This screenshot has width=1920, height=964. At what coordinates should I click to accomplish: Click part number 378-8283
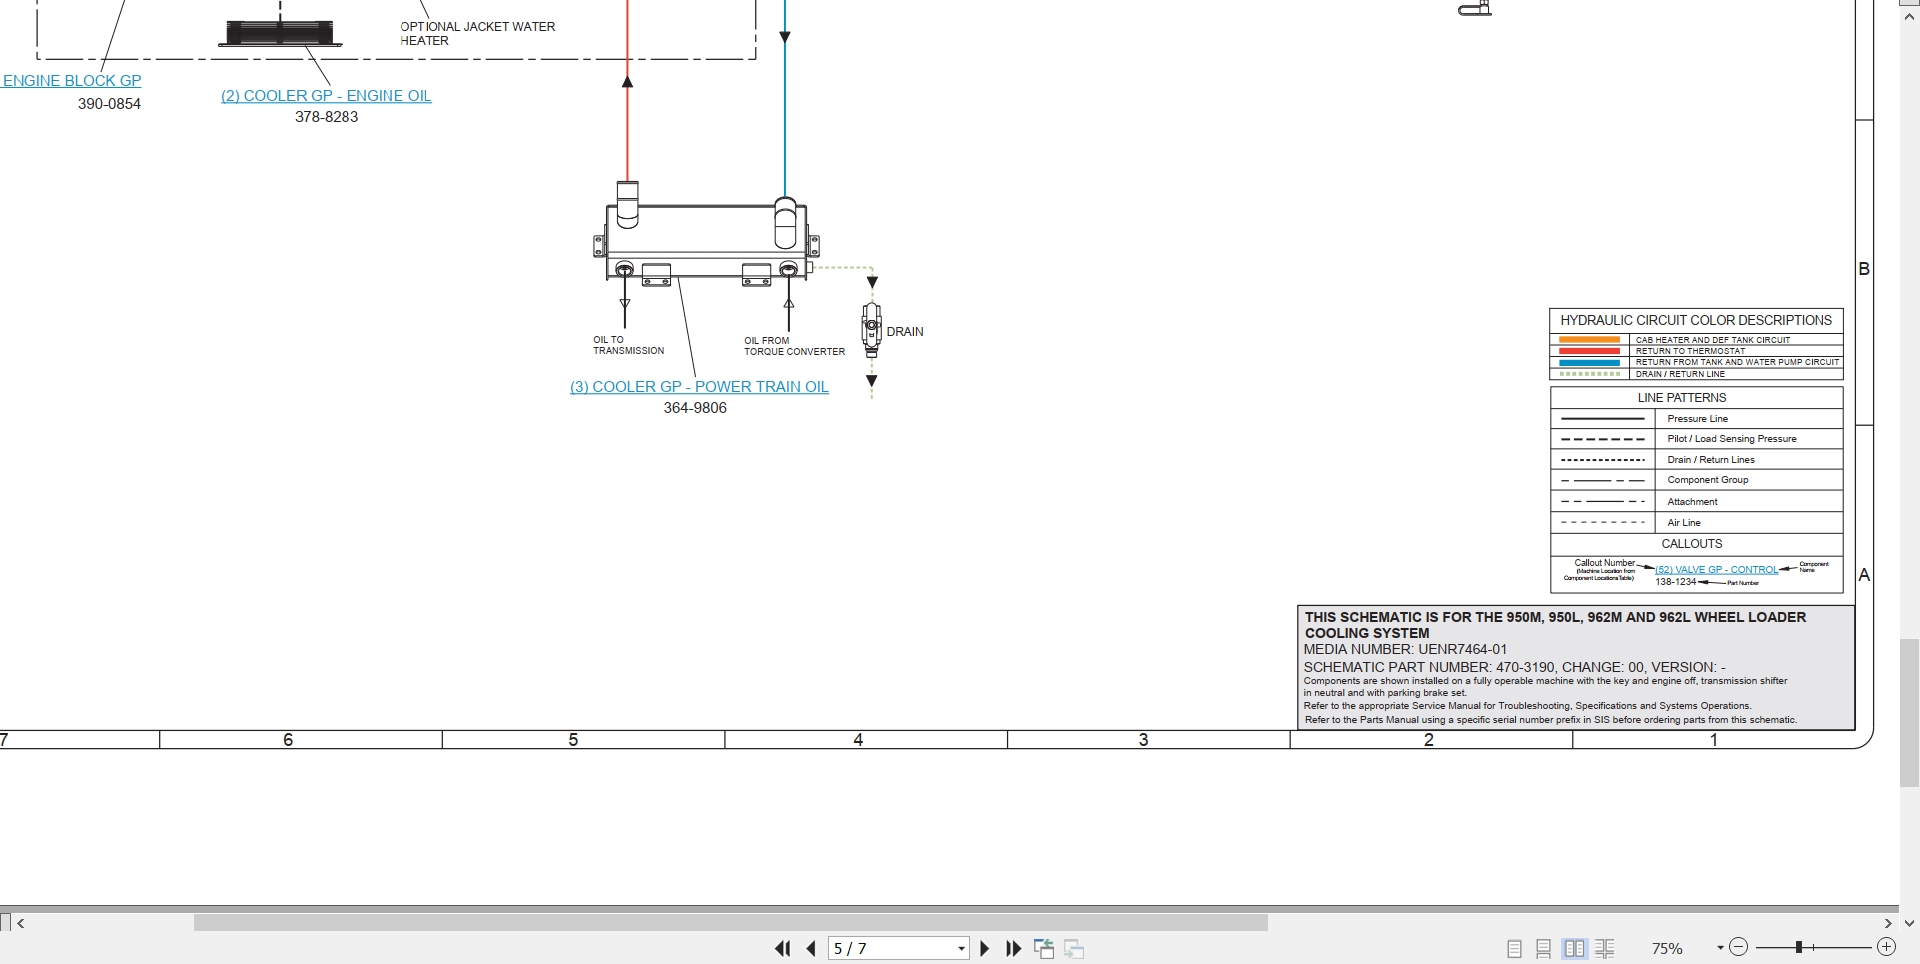326,117
